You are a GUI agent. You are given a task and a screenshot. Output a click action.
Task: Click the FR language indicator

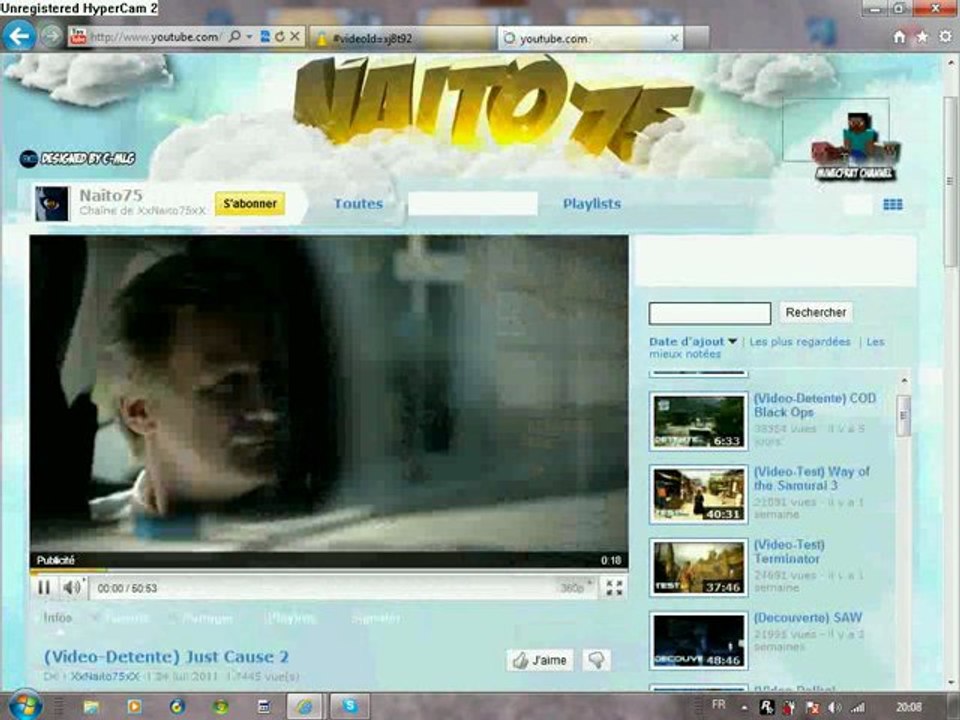pyautogui.click(x=719, y=705)
